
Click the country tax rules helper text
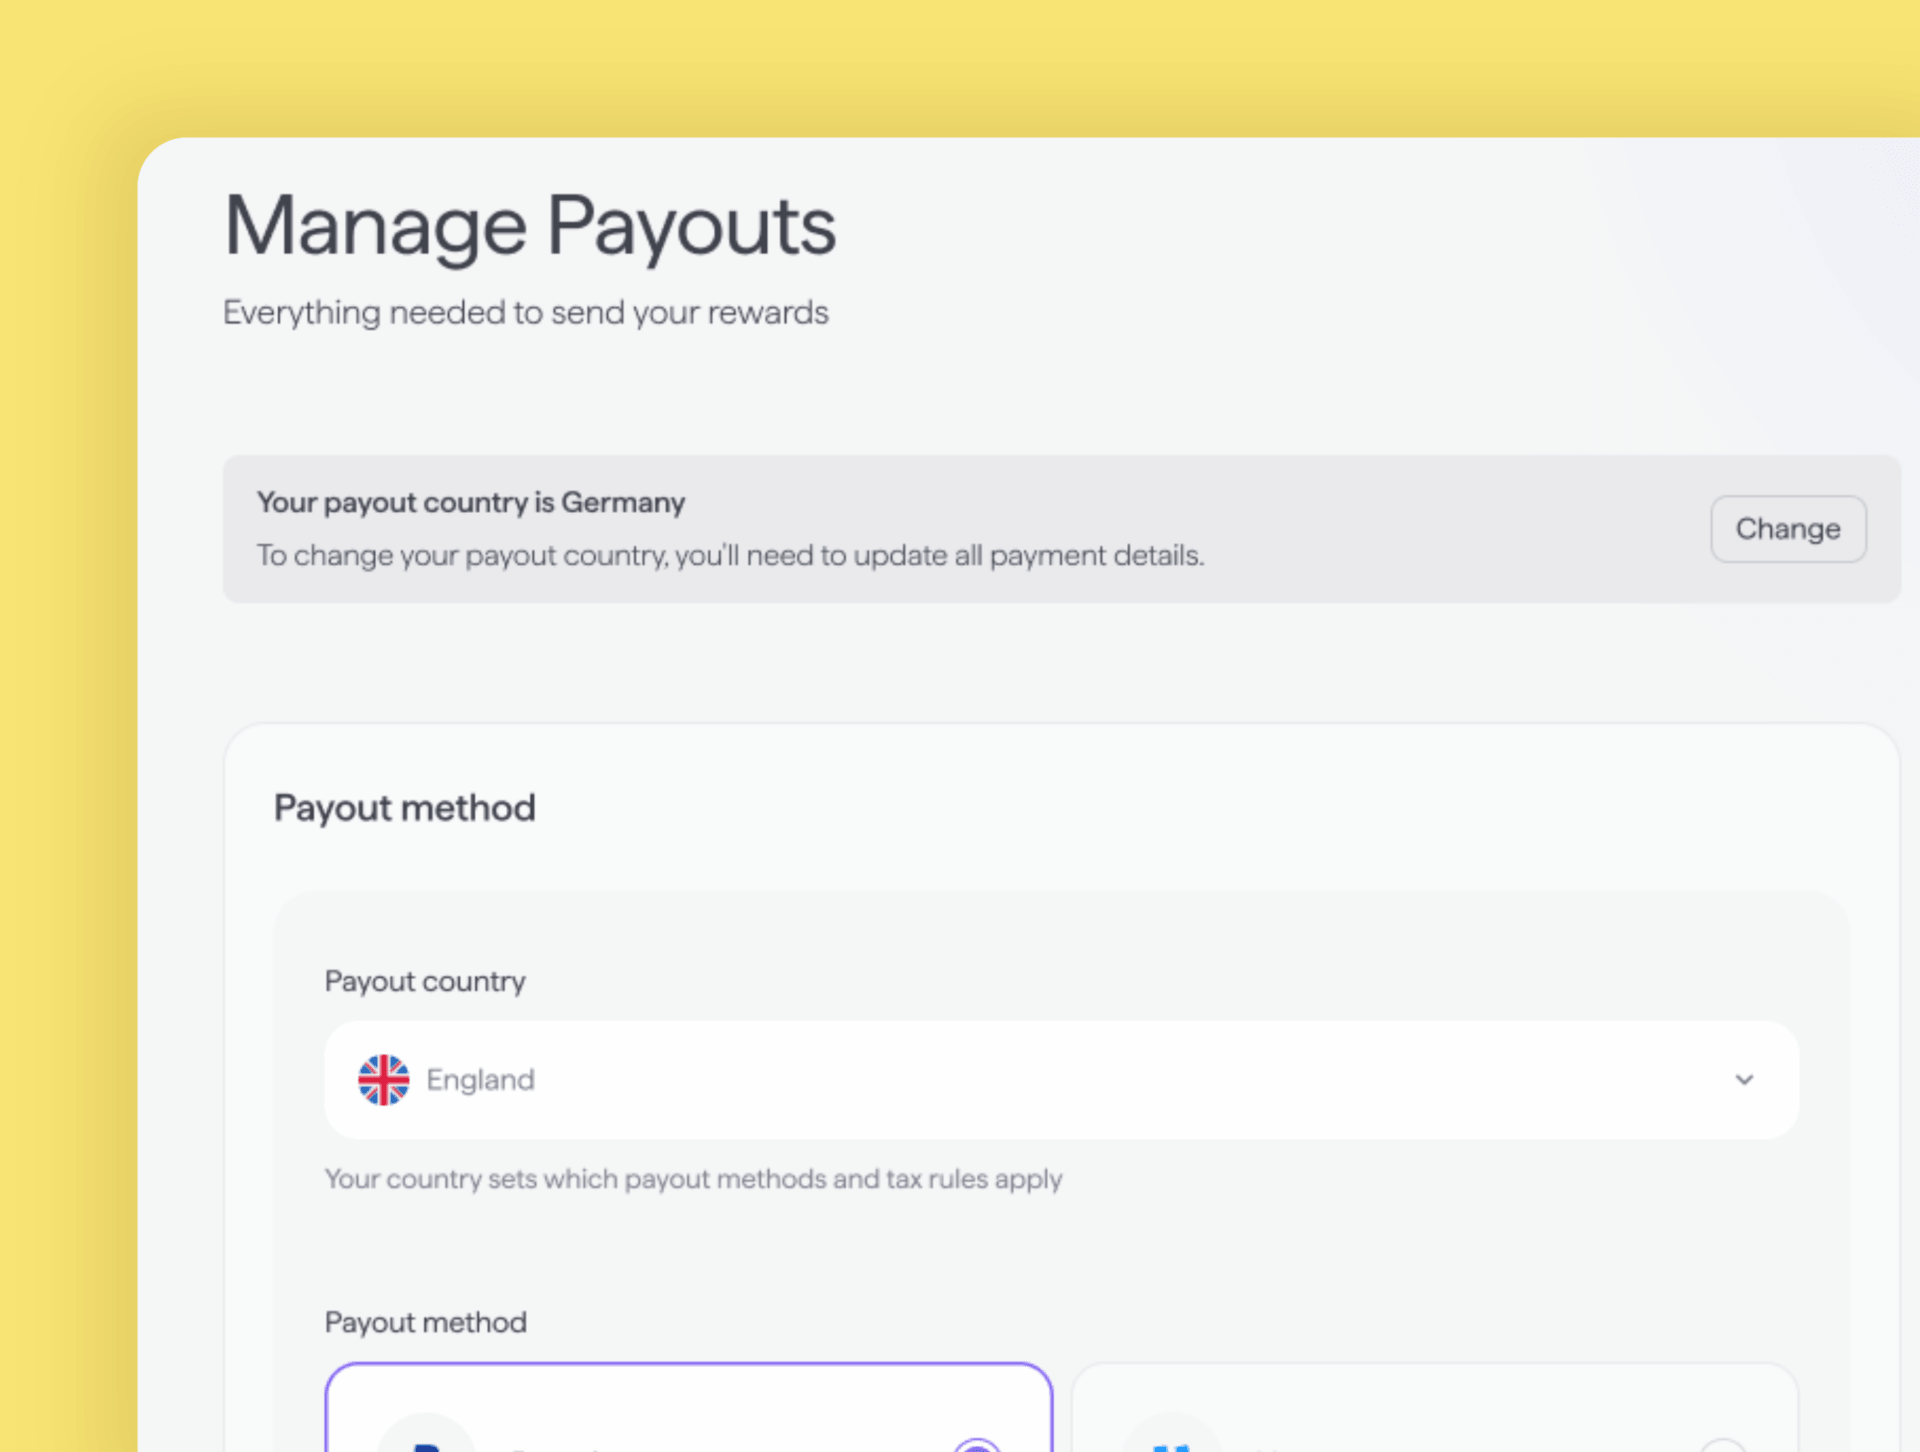coord(693,1179)
